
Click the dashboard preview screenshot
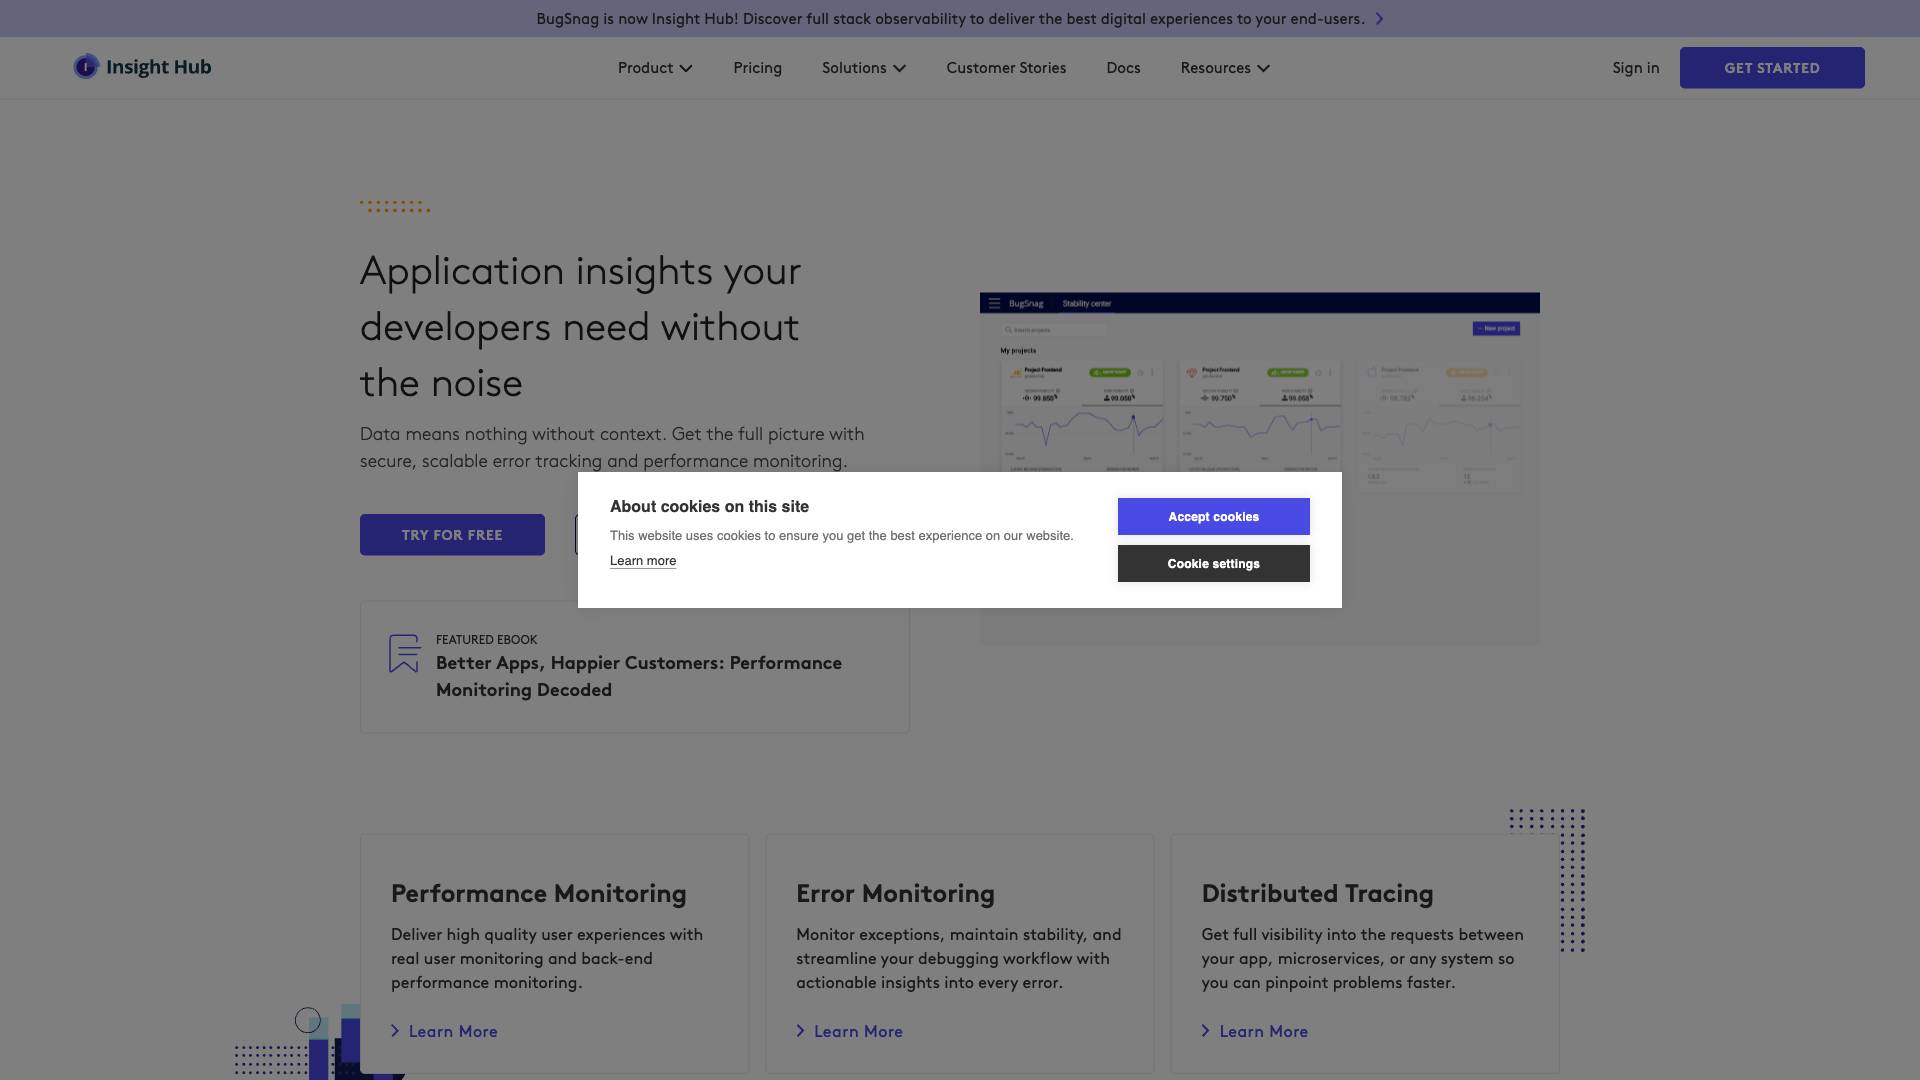tap(1260, 468)
